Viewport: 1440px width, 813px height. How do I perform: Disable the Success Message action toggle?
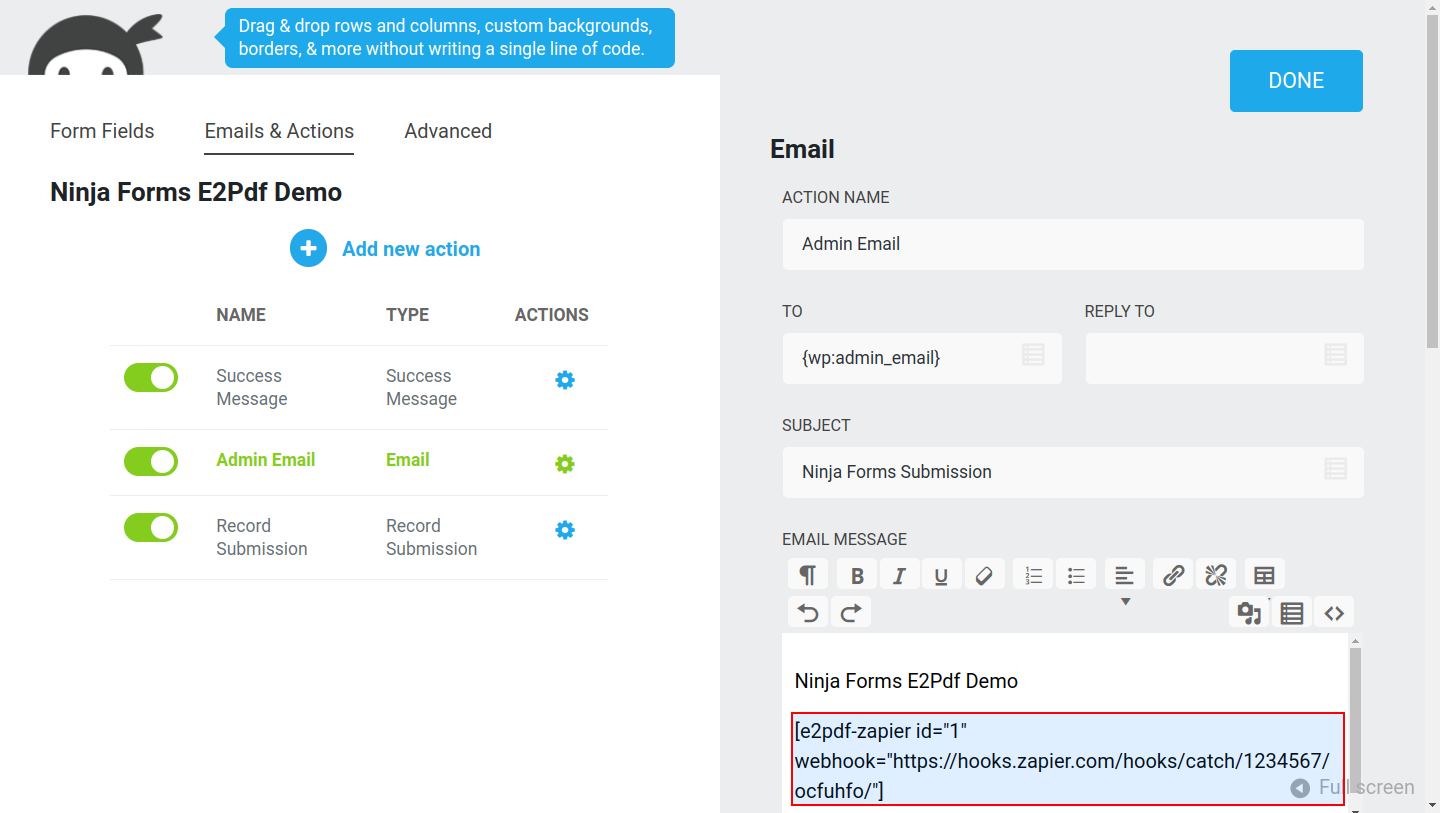[x=151, y=378]
